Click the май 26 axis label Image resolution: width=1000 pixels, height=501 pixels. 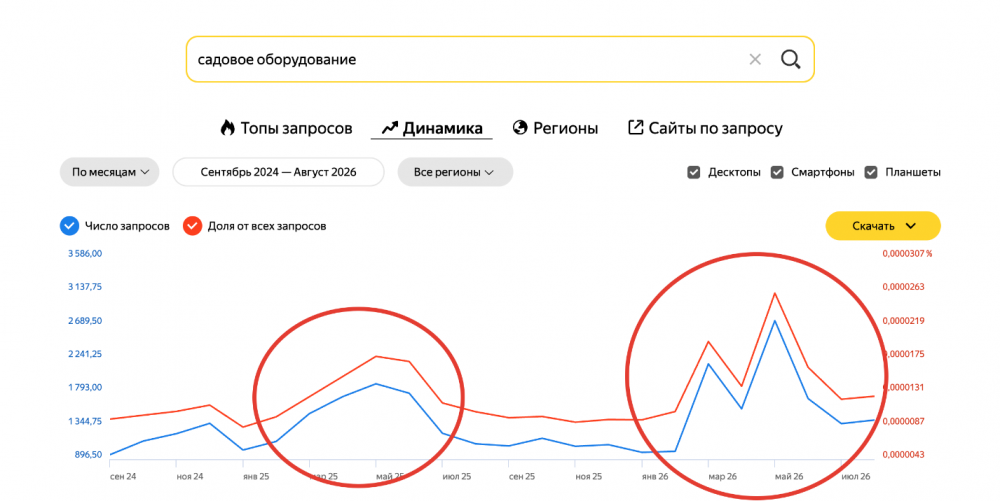(x=789, y=476)
